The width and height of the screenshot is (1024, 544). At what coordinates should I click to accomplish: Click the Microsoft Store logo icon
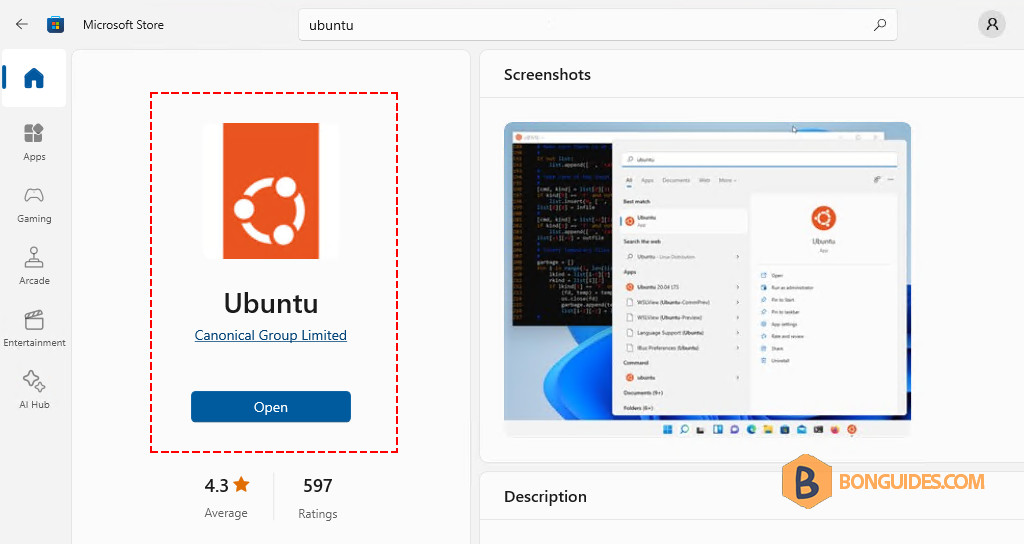[x=56, y=25]
